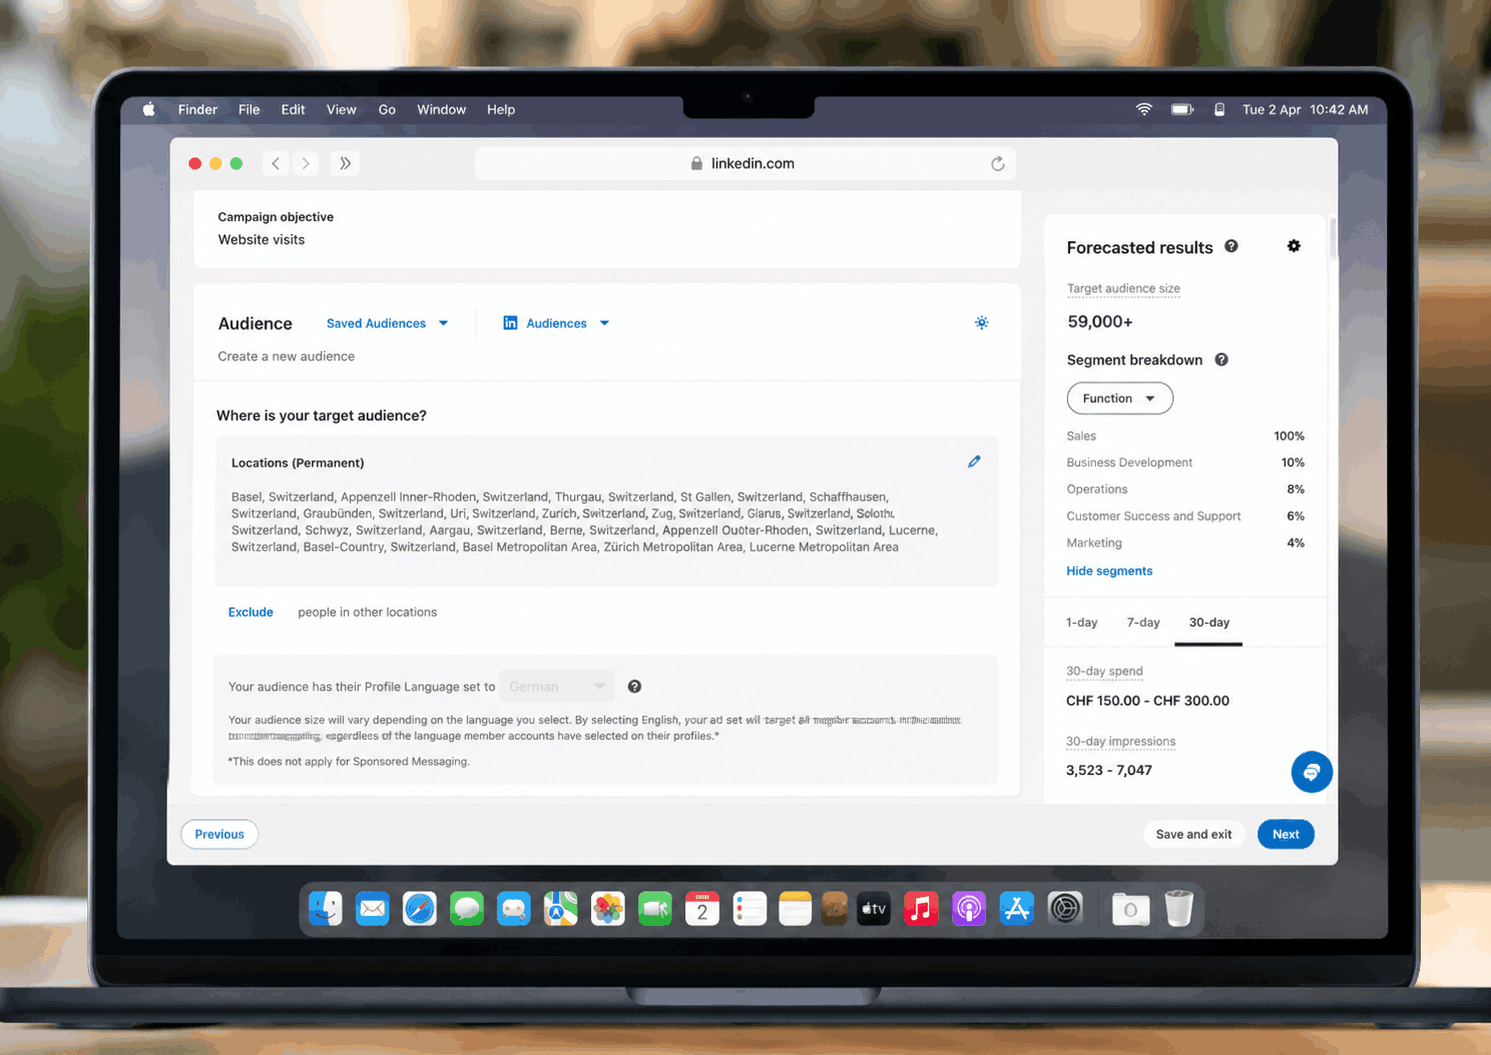Open the Trash in the Dock
The width and height of the screenshot is (1491, 1055).
click(1179, 908)
